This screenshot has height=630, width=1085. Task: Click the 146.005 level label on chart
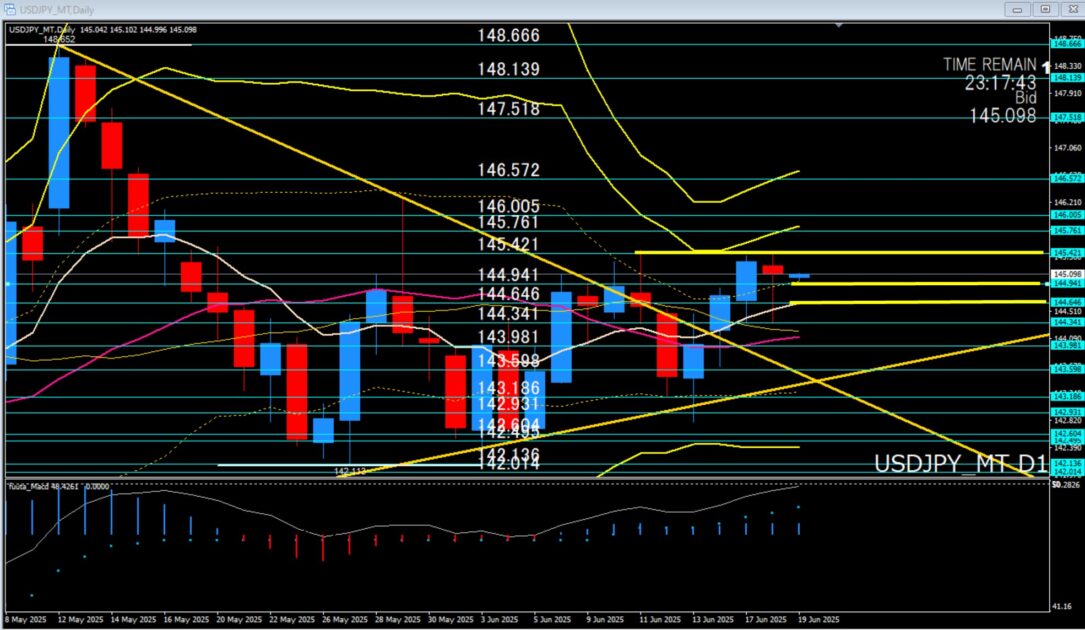point(508,205)
